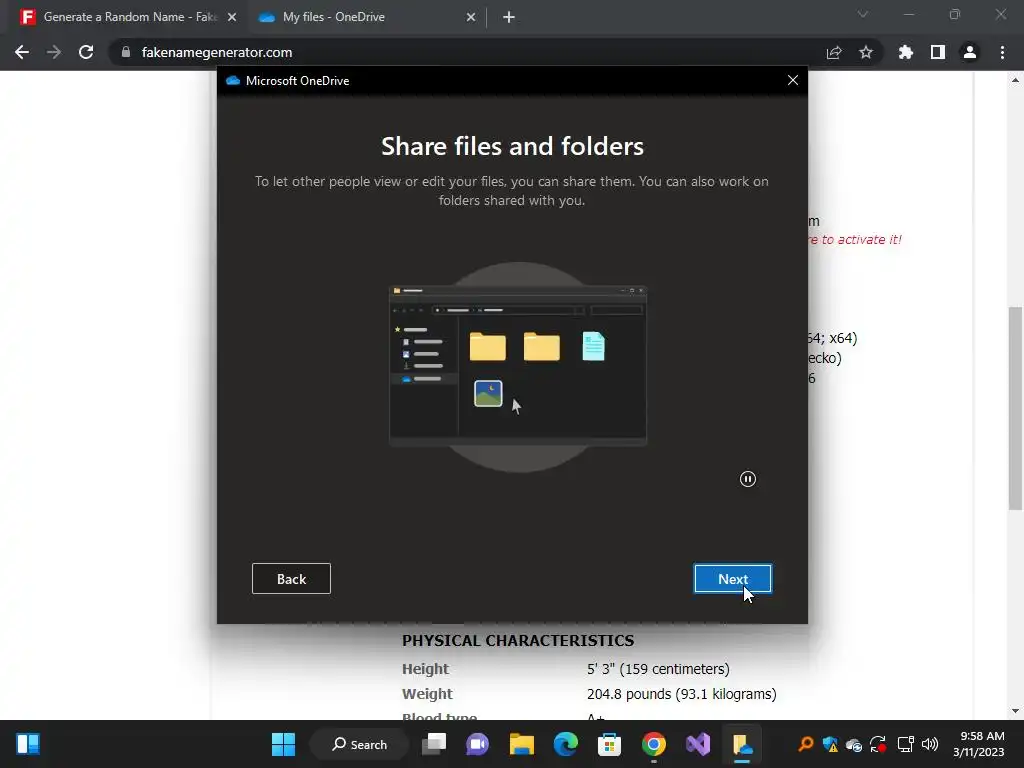
Task: Bookmark this page with the star icon
Action: tap(866, 52)
